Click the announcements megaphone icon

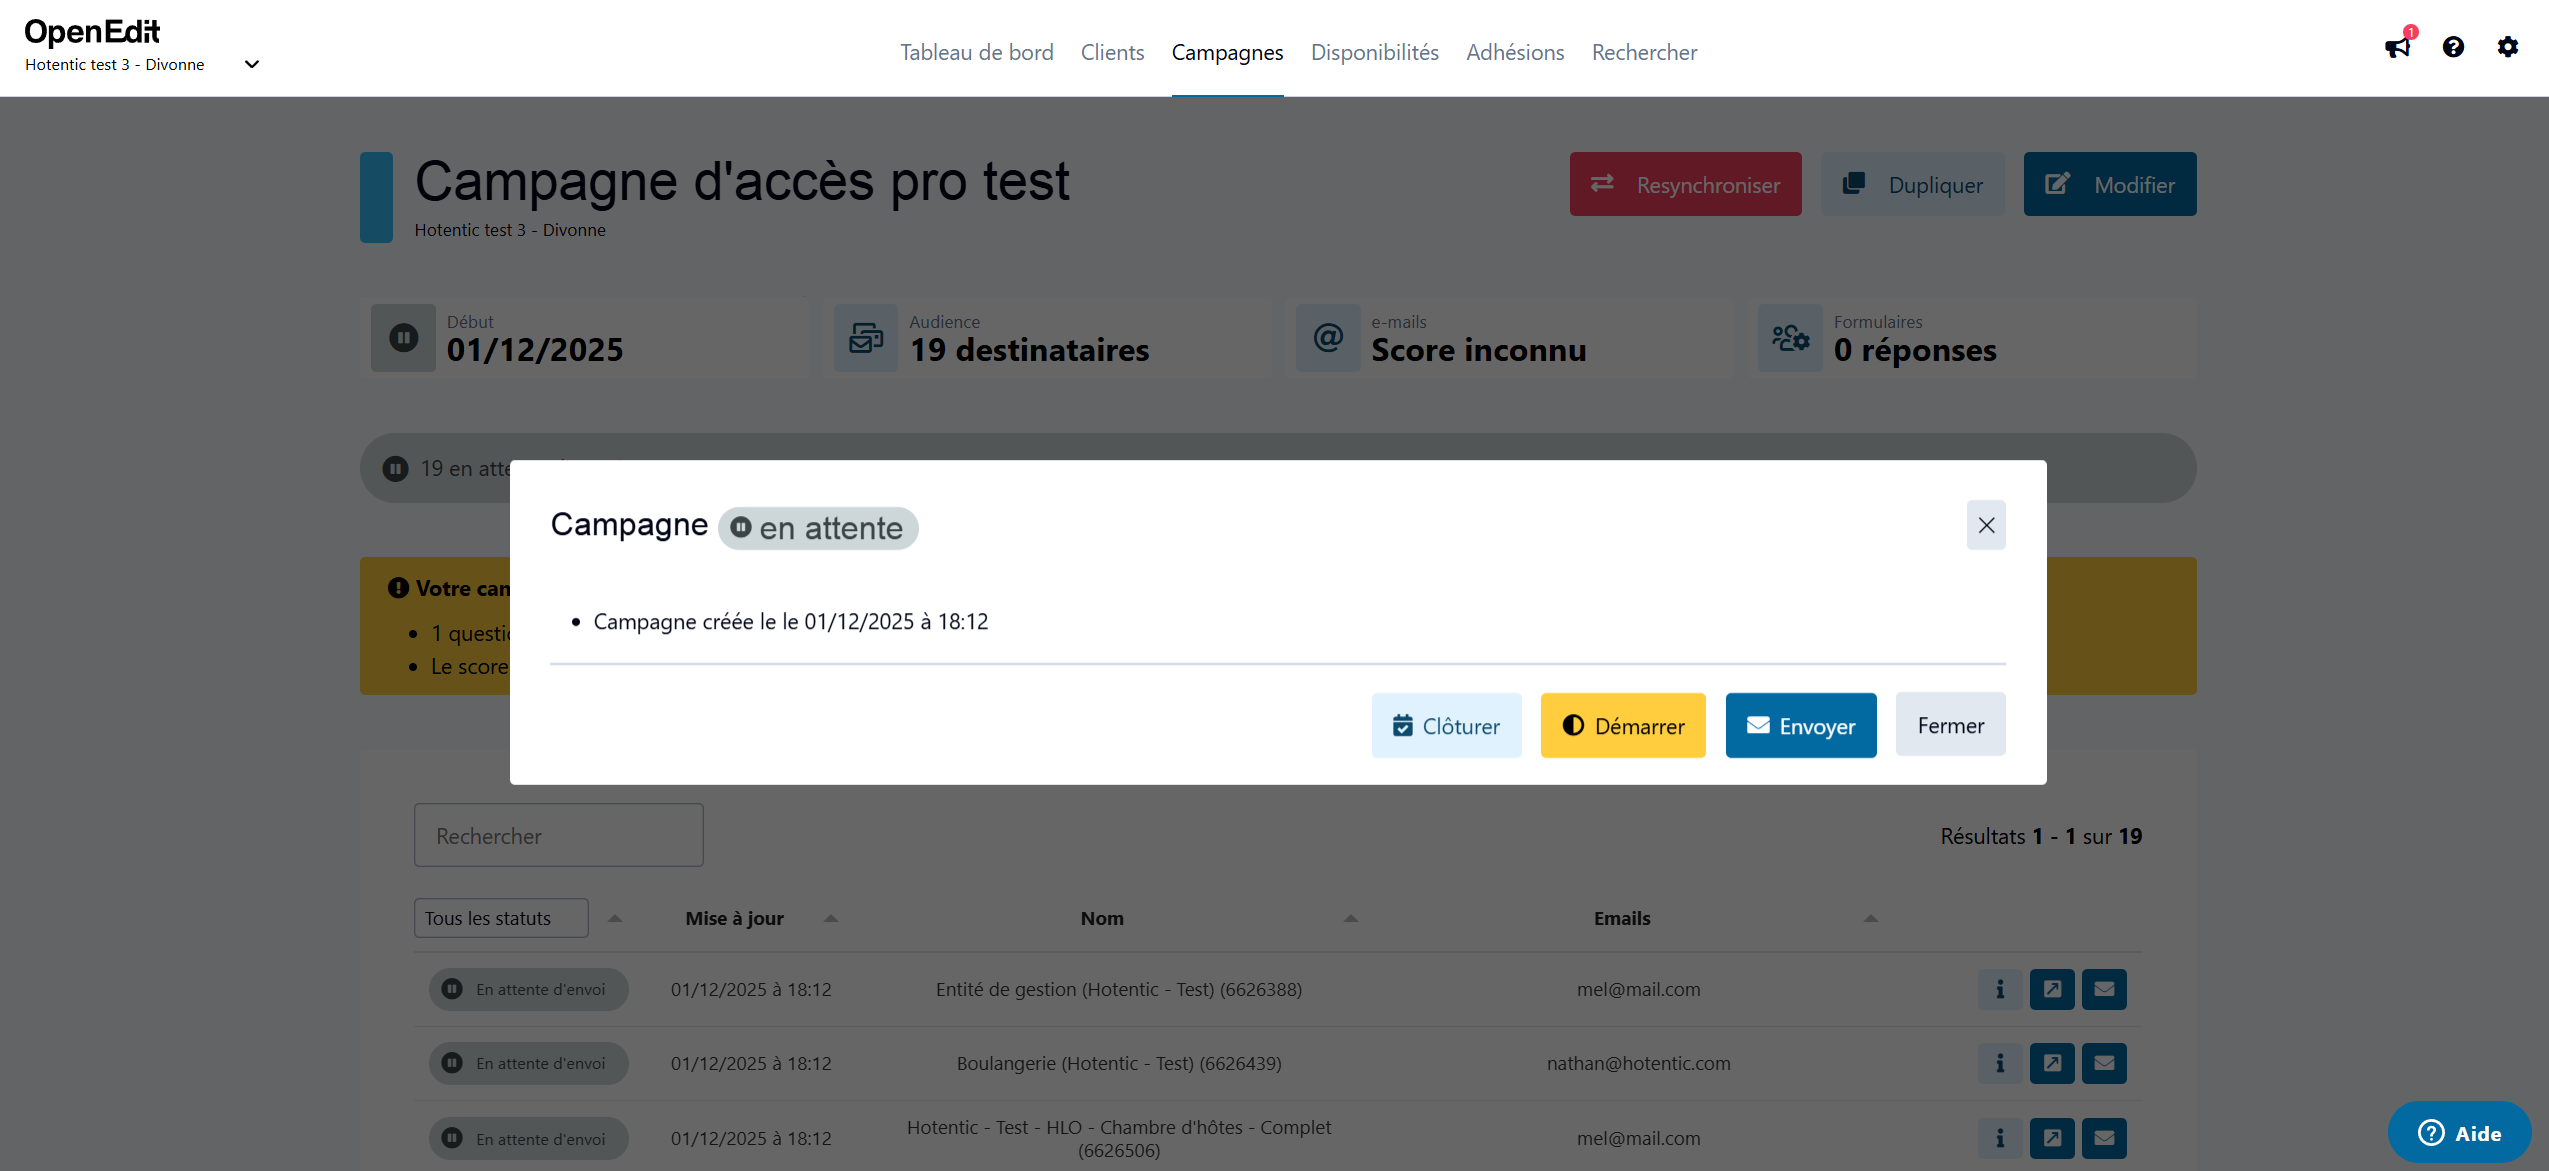[2397, 47]
